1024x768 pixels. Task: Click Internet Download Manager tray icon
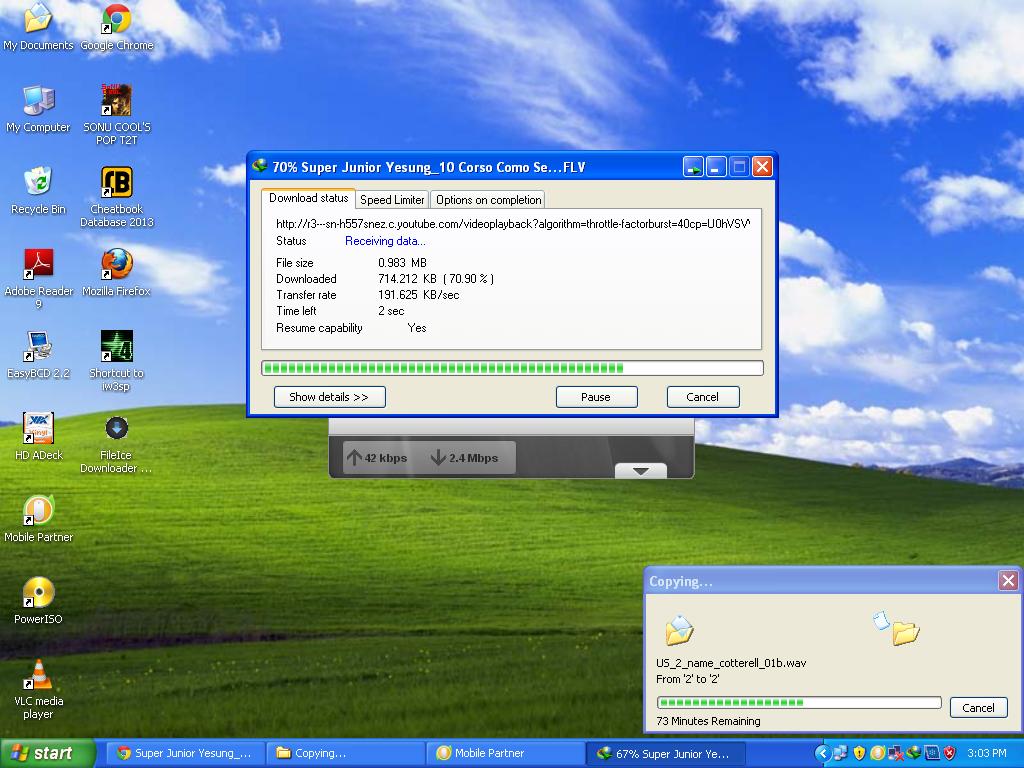[x=914, y=753]
